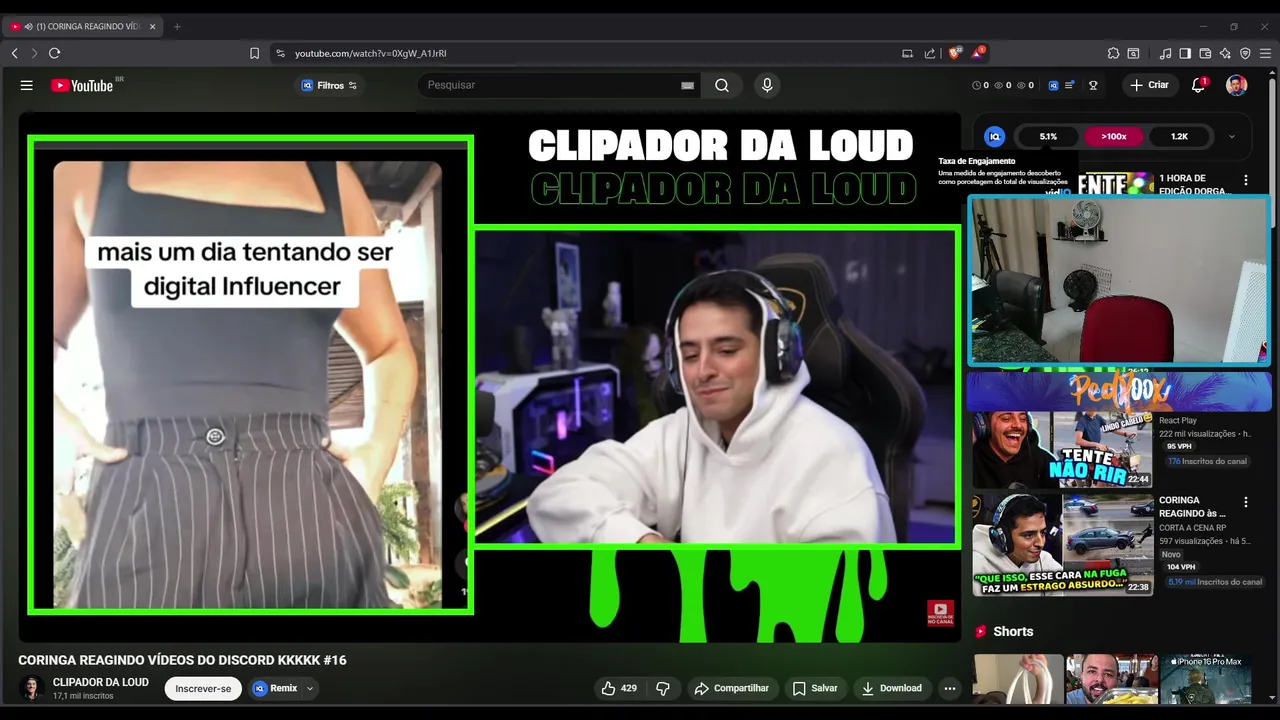Click Salvar to save video
This screenshot has height=720, width=1280.
tap(815, 688)
